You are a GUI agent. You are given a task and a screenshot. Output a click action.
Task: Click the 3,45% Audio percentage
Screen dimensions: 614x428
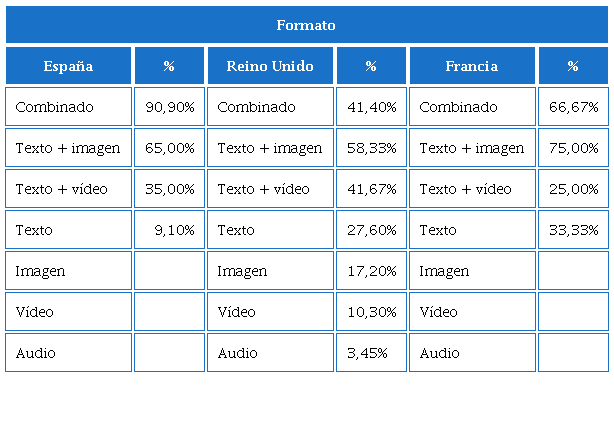(x=371, y=353)
